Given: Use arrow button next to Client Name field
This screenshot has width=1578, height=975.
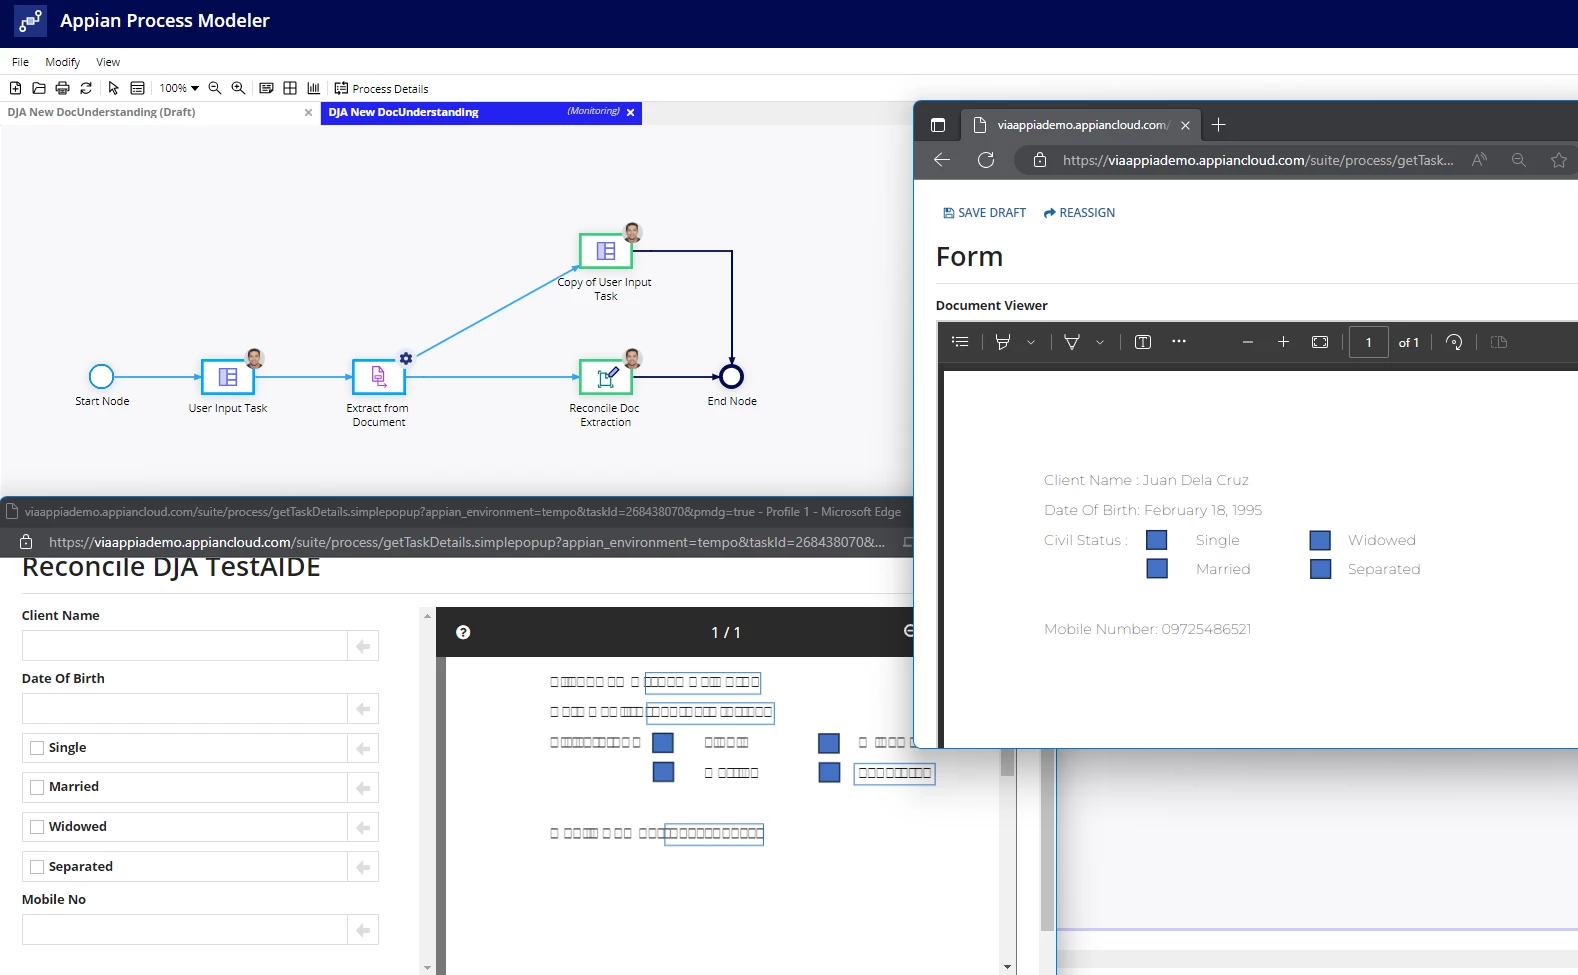Looking at the screenshot, I should click(363, 646).
